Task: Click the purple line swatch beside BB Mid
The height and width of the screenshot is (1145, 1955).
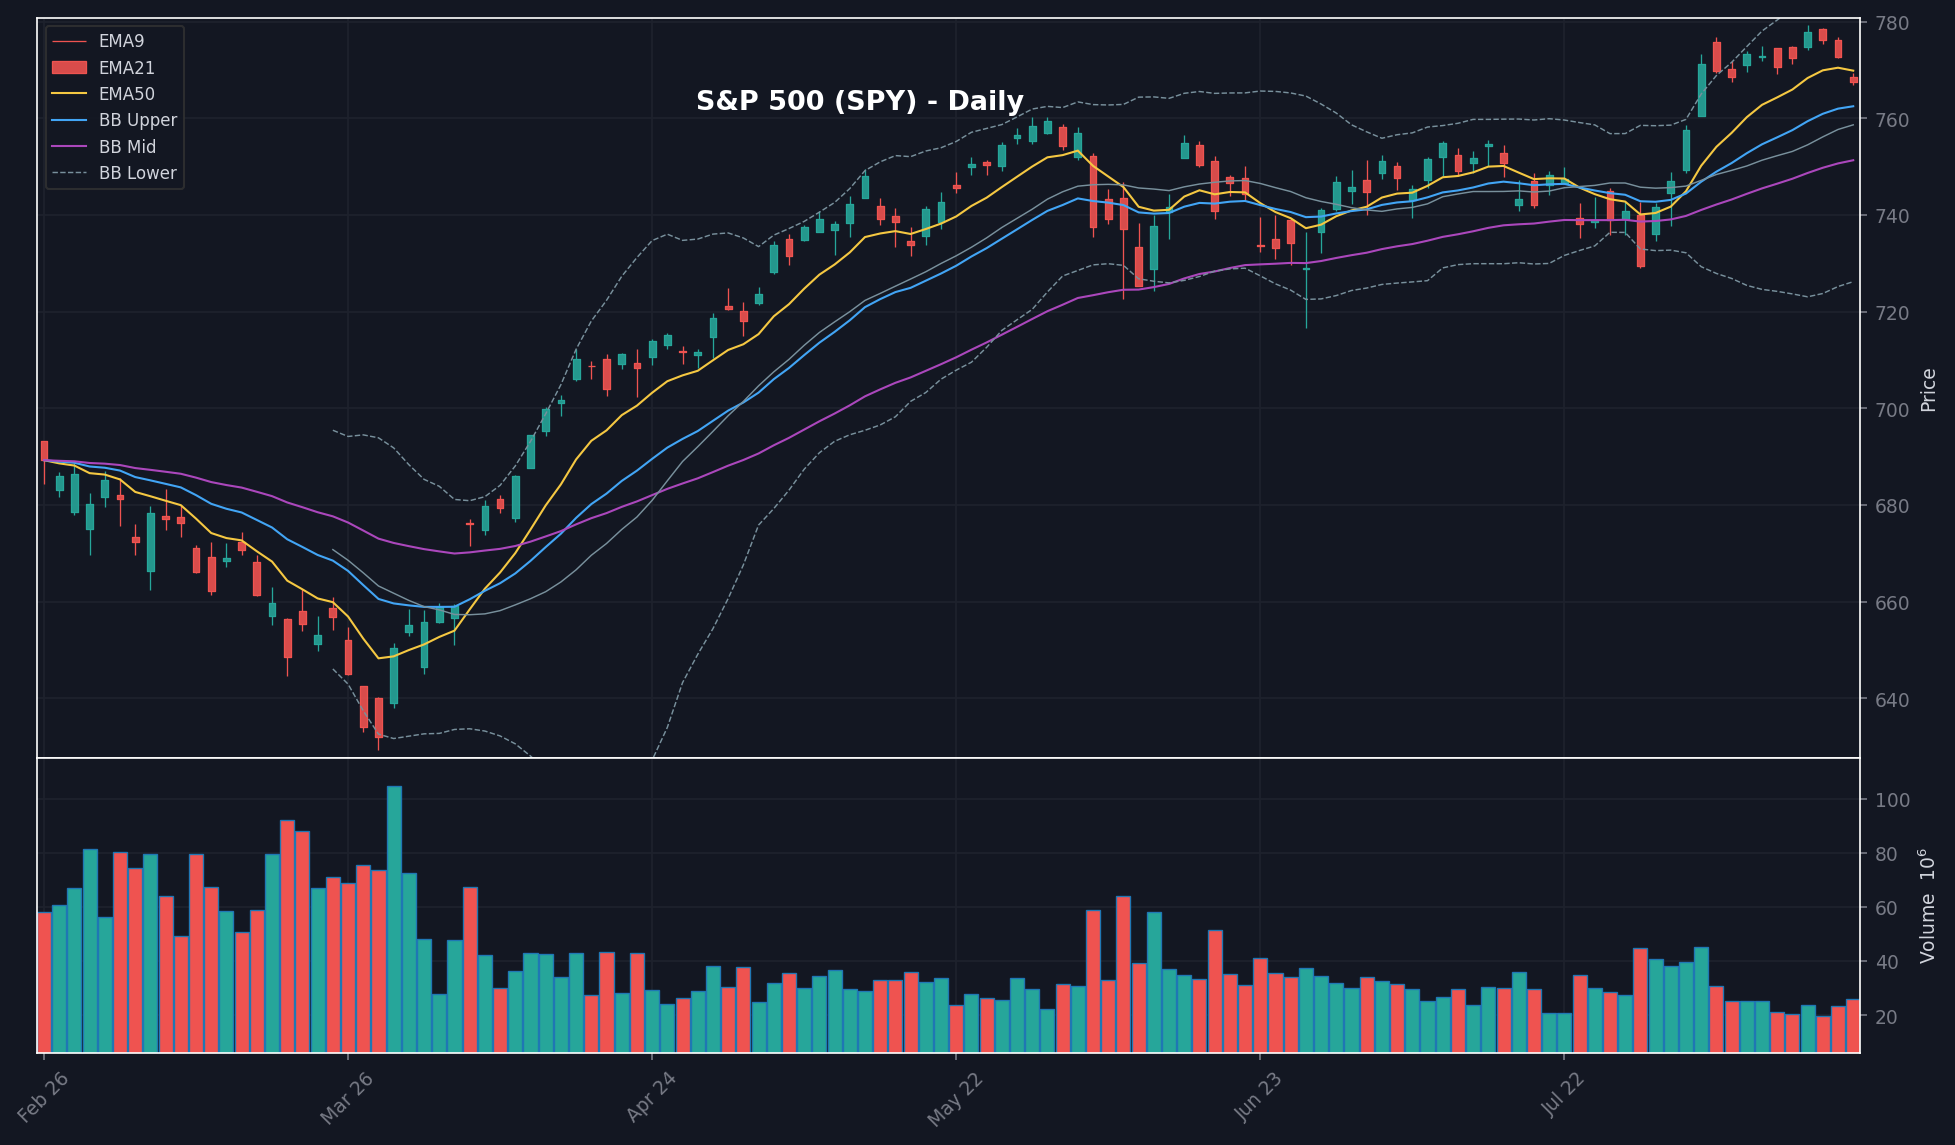Action: pyautogui.click(x=69, y=147)
